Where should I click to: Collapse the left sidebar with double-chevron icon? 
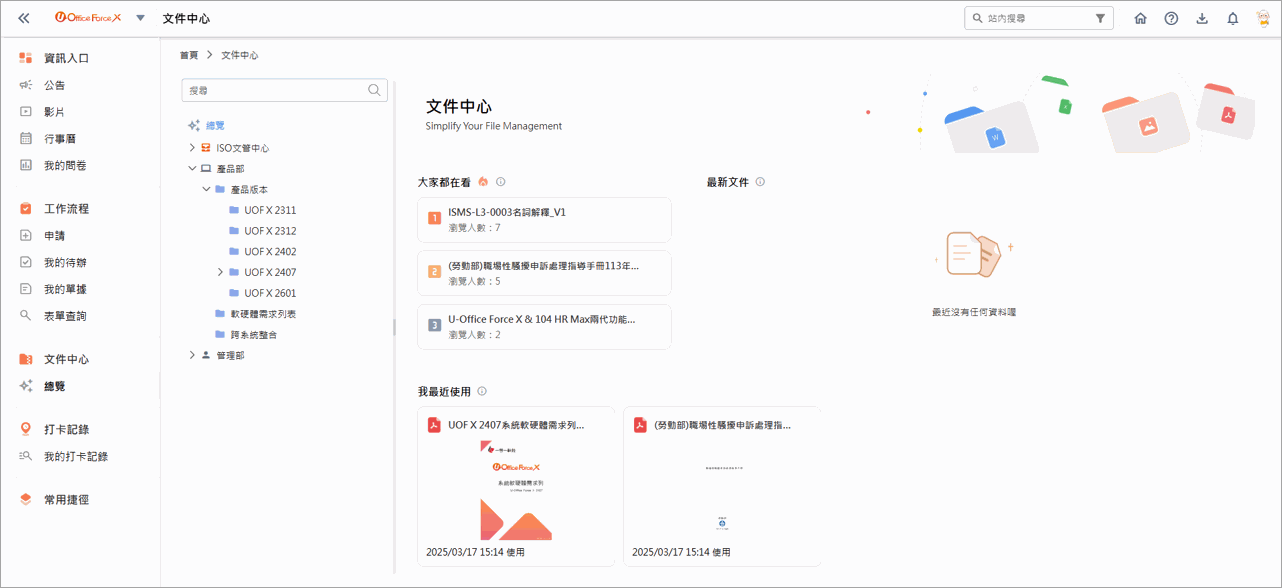(24, 18)
